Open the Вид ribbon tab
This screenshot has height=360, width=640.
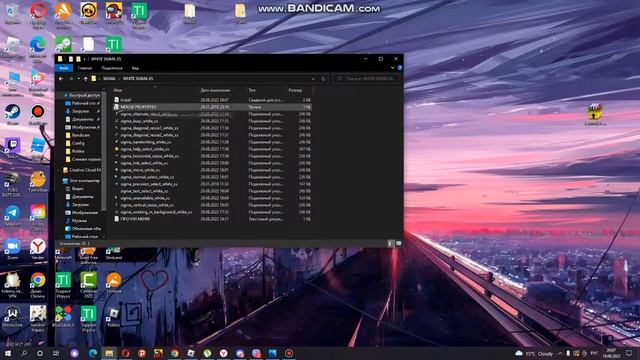135,68
